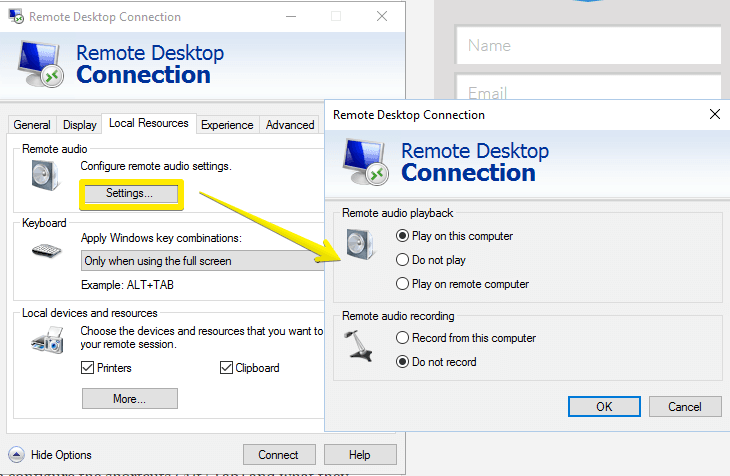Viewport: 730px width, 476px height.
Task: Switch to the General tab
Action: [32, 125]
